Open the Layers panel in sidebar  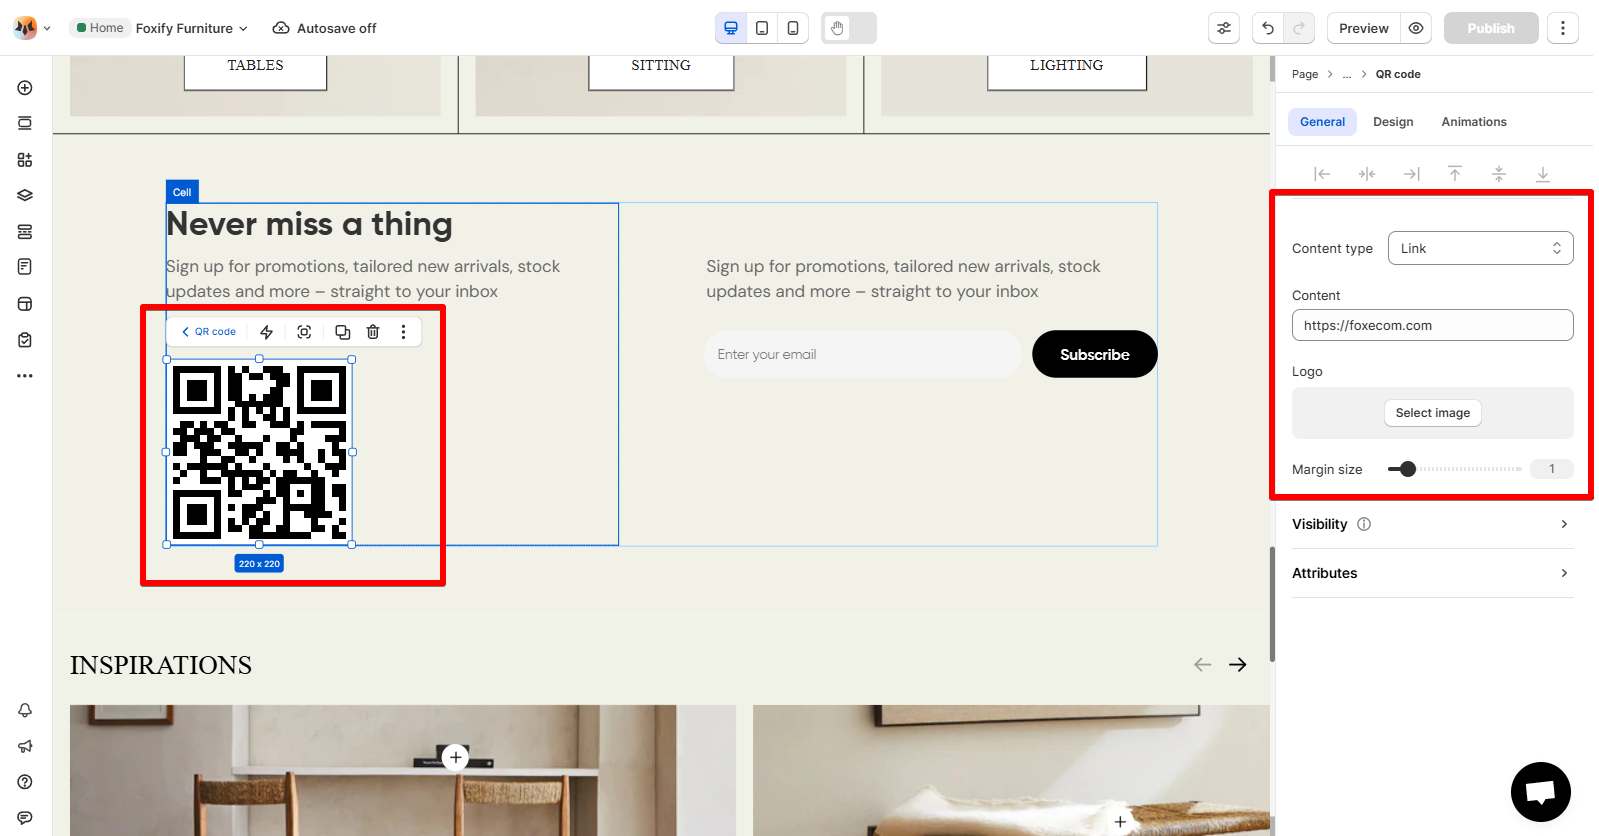pyautogui.click(x=25, y=196)
